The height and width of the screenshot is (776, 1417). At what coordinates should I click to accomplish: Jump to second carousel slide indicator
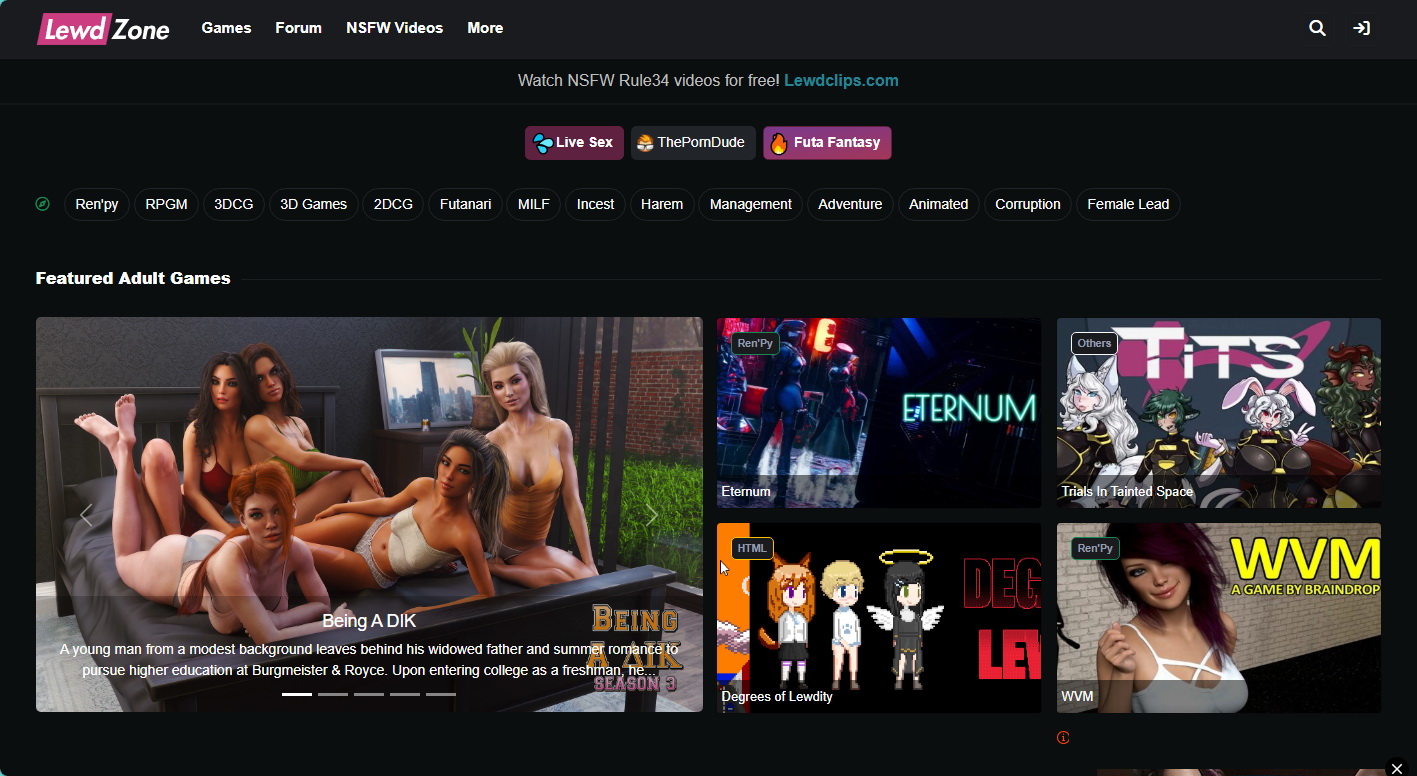[333, 694]
